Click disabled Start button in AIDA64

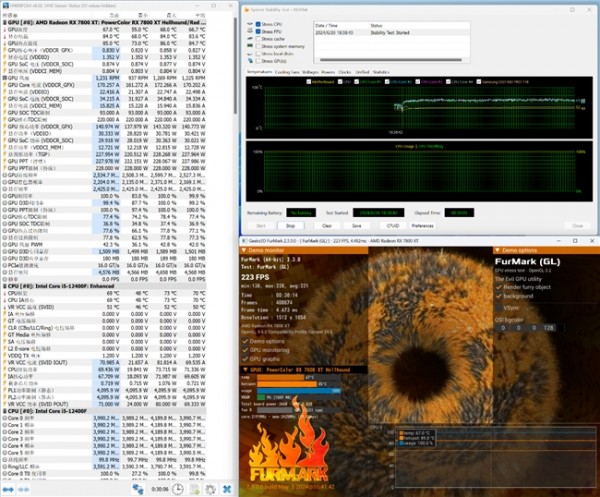261,226
